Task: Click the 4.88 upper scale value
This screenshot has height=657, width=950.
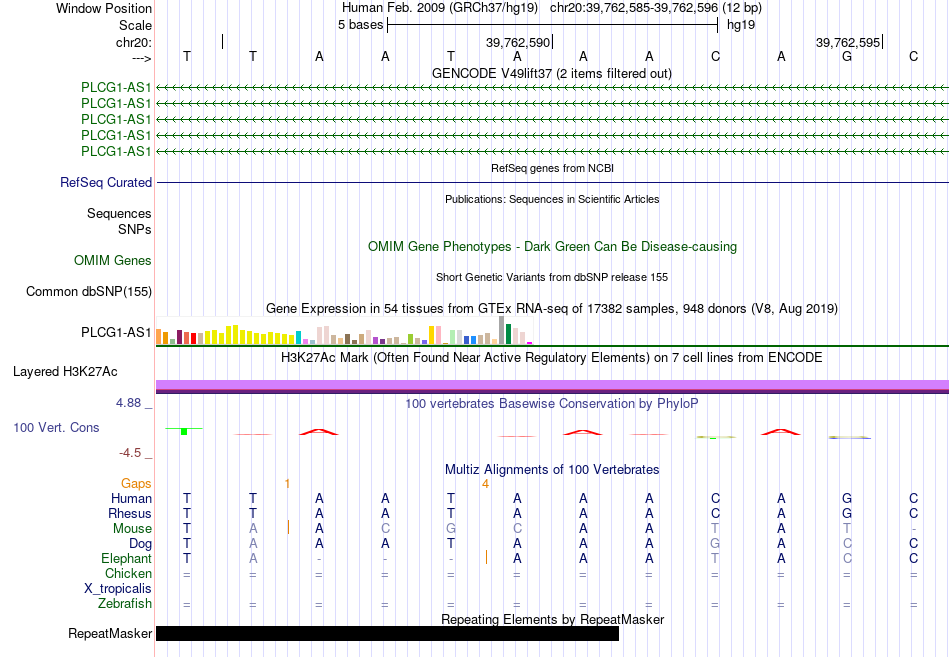Action: (128, 403)
